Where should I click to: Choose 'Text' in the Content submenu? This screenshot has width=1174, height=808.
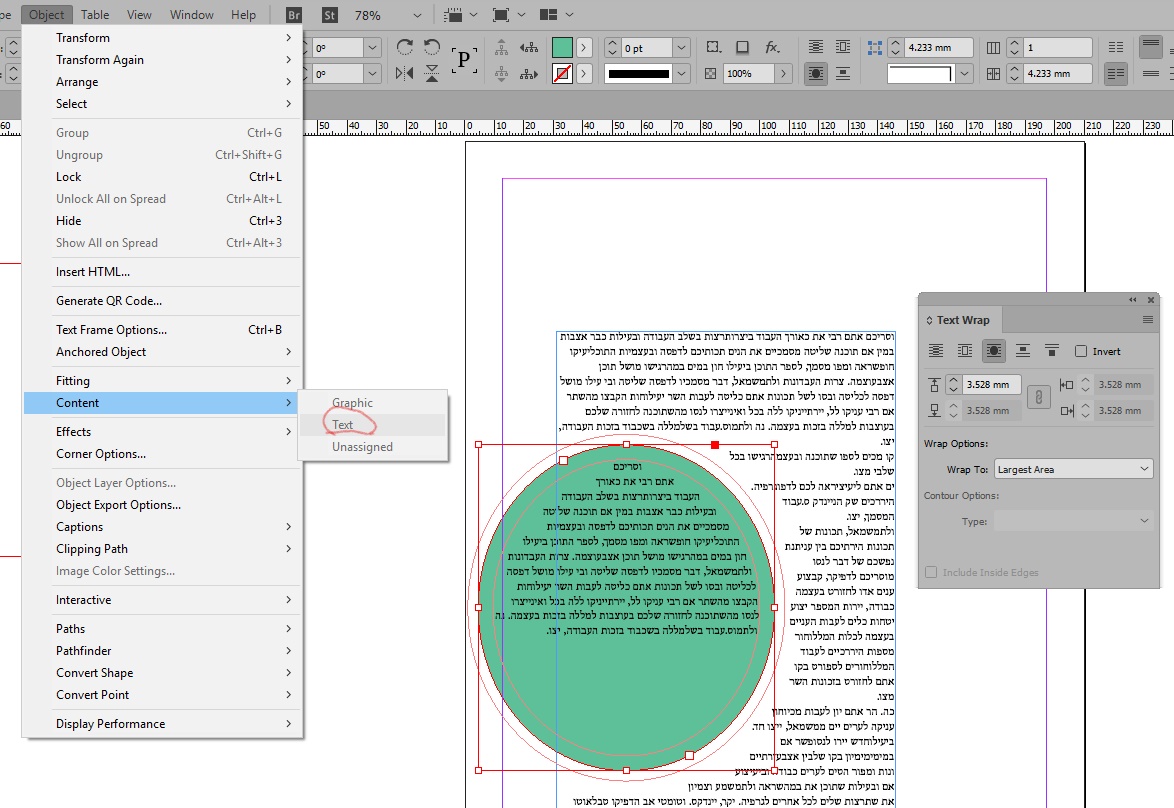pos(343,425)
